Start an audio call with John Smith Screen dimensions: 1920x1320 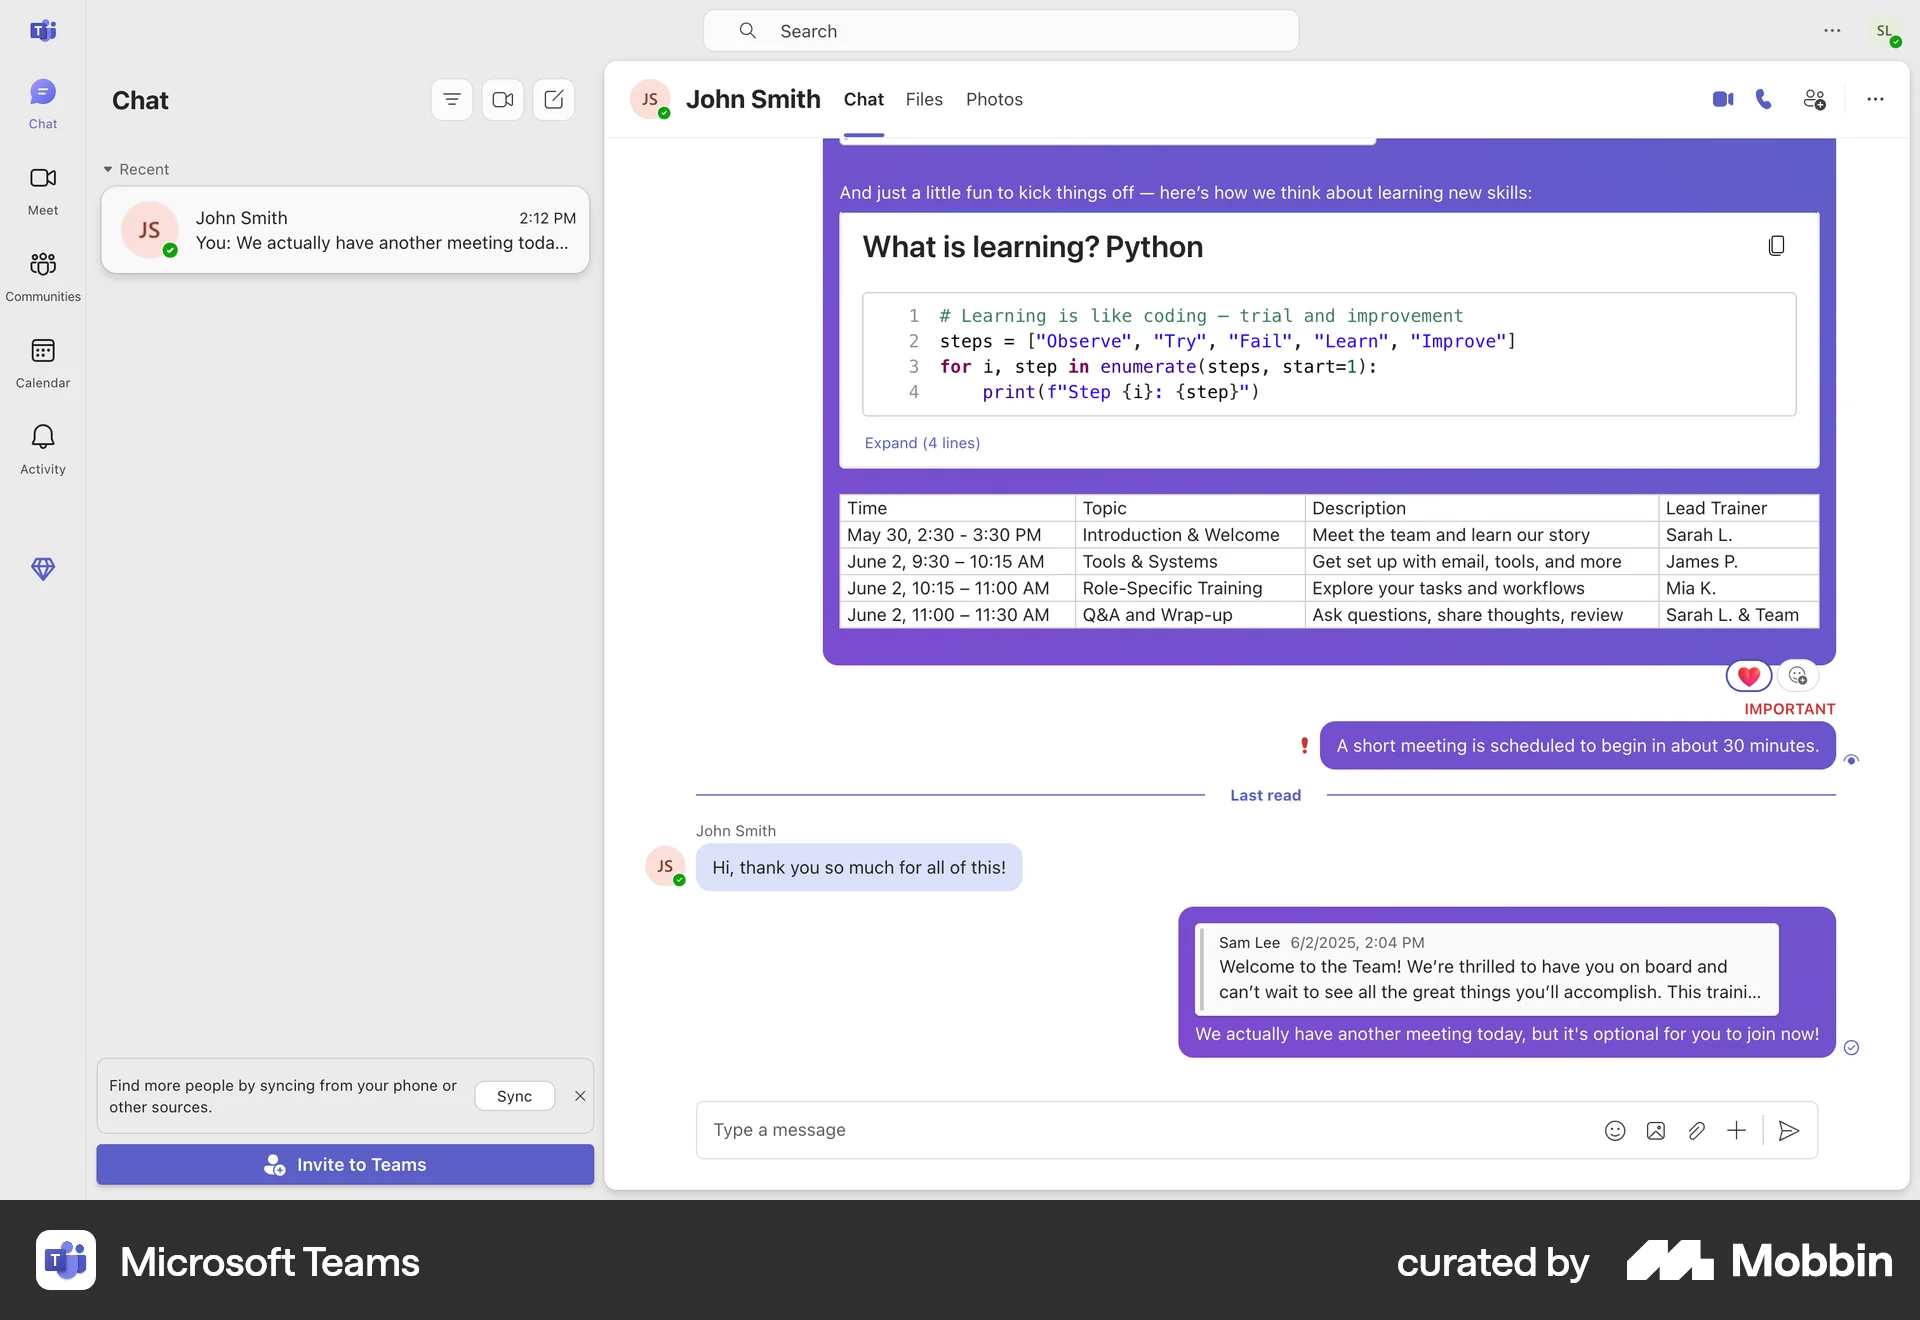pos(1763,99)
